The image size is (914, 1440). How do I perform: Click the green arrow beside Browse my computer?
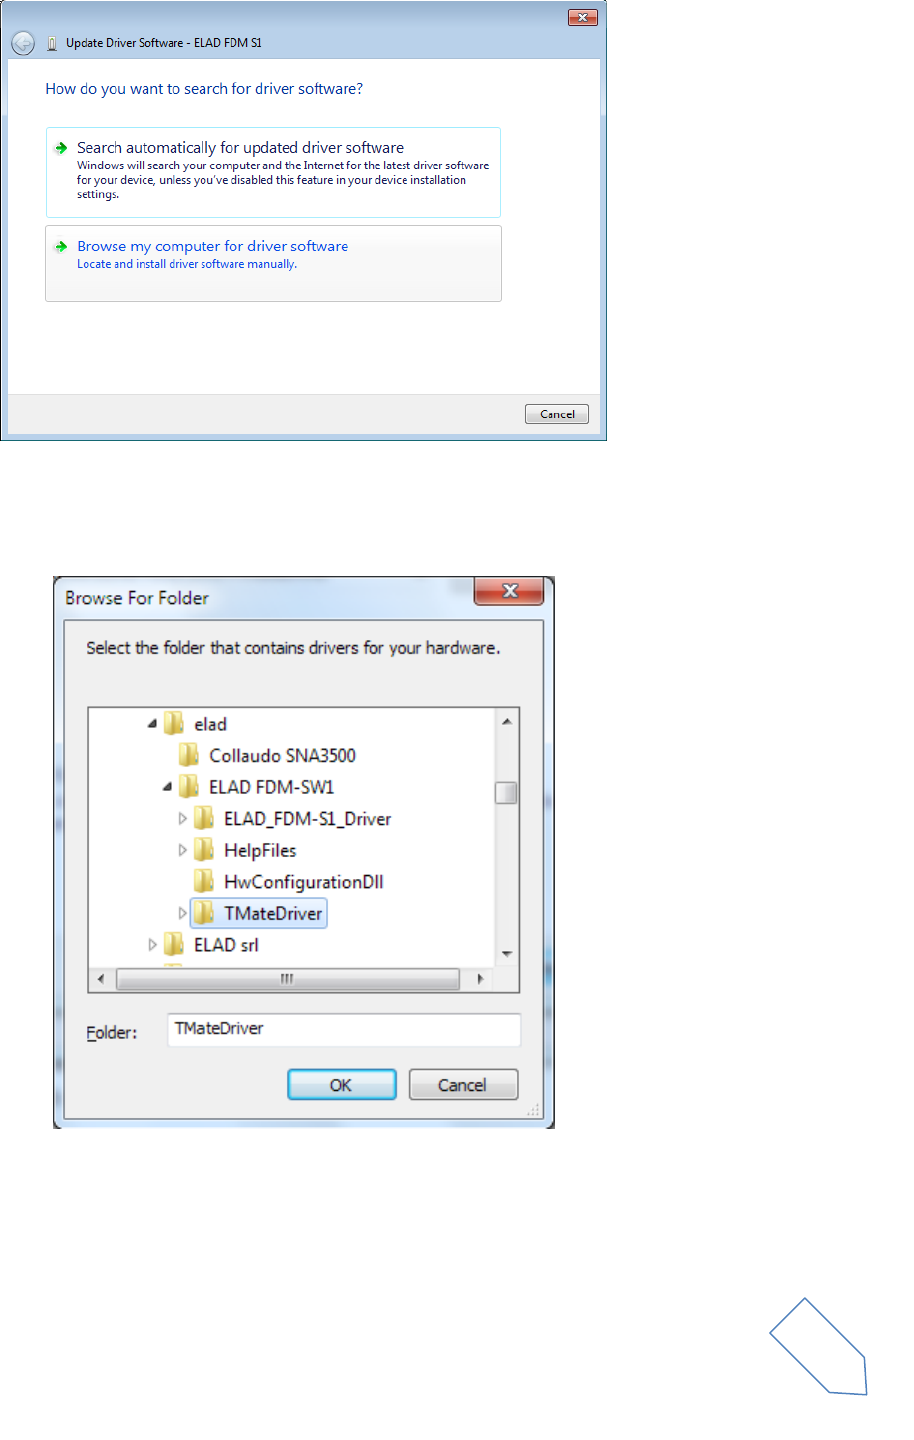pyautogui.click(x=61, y=246)
